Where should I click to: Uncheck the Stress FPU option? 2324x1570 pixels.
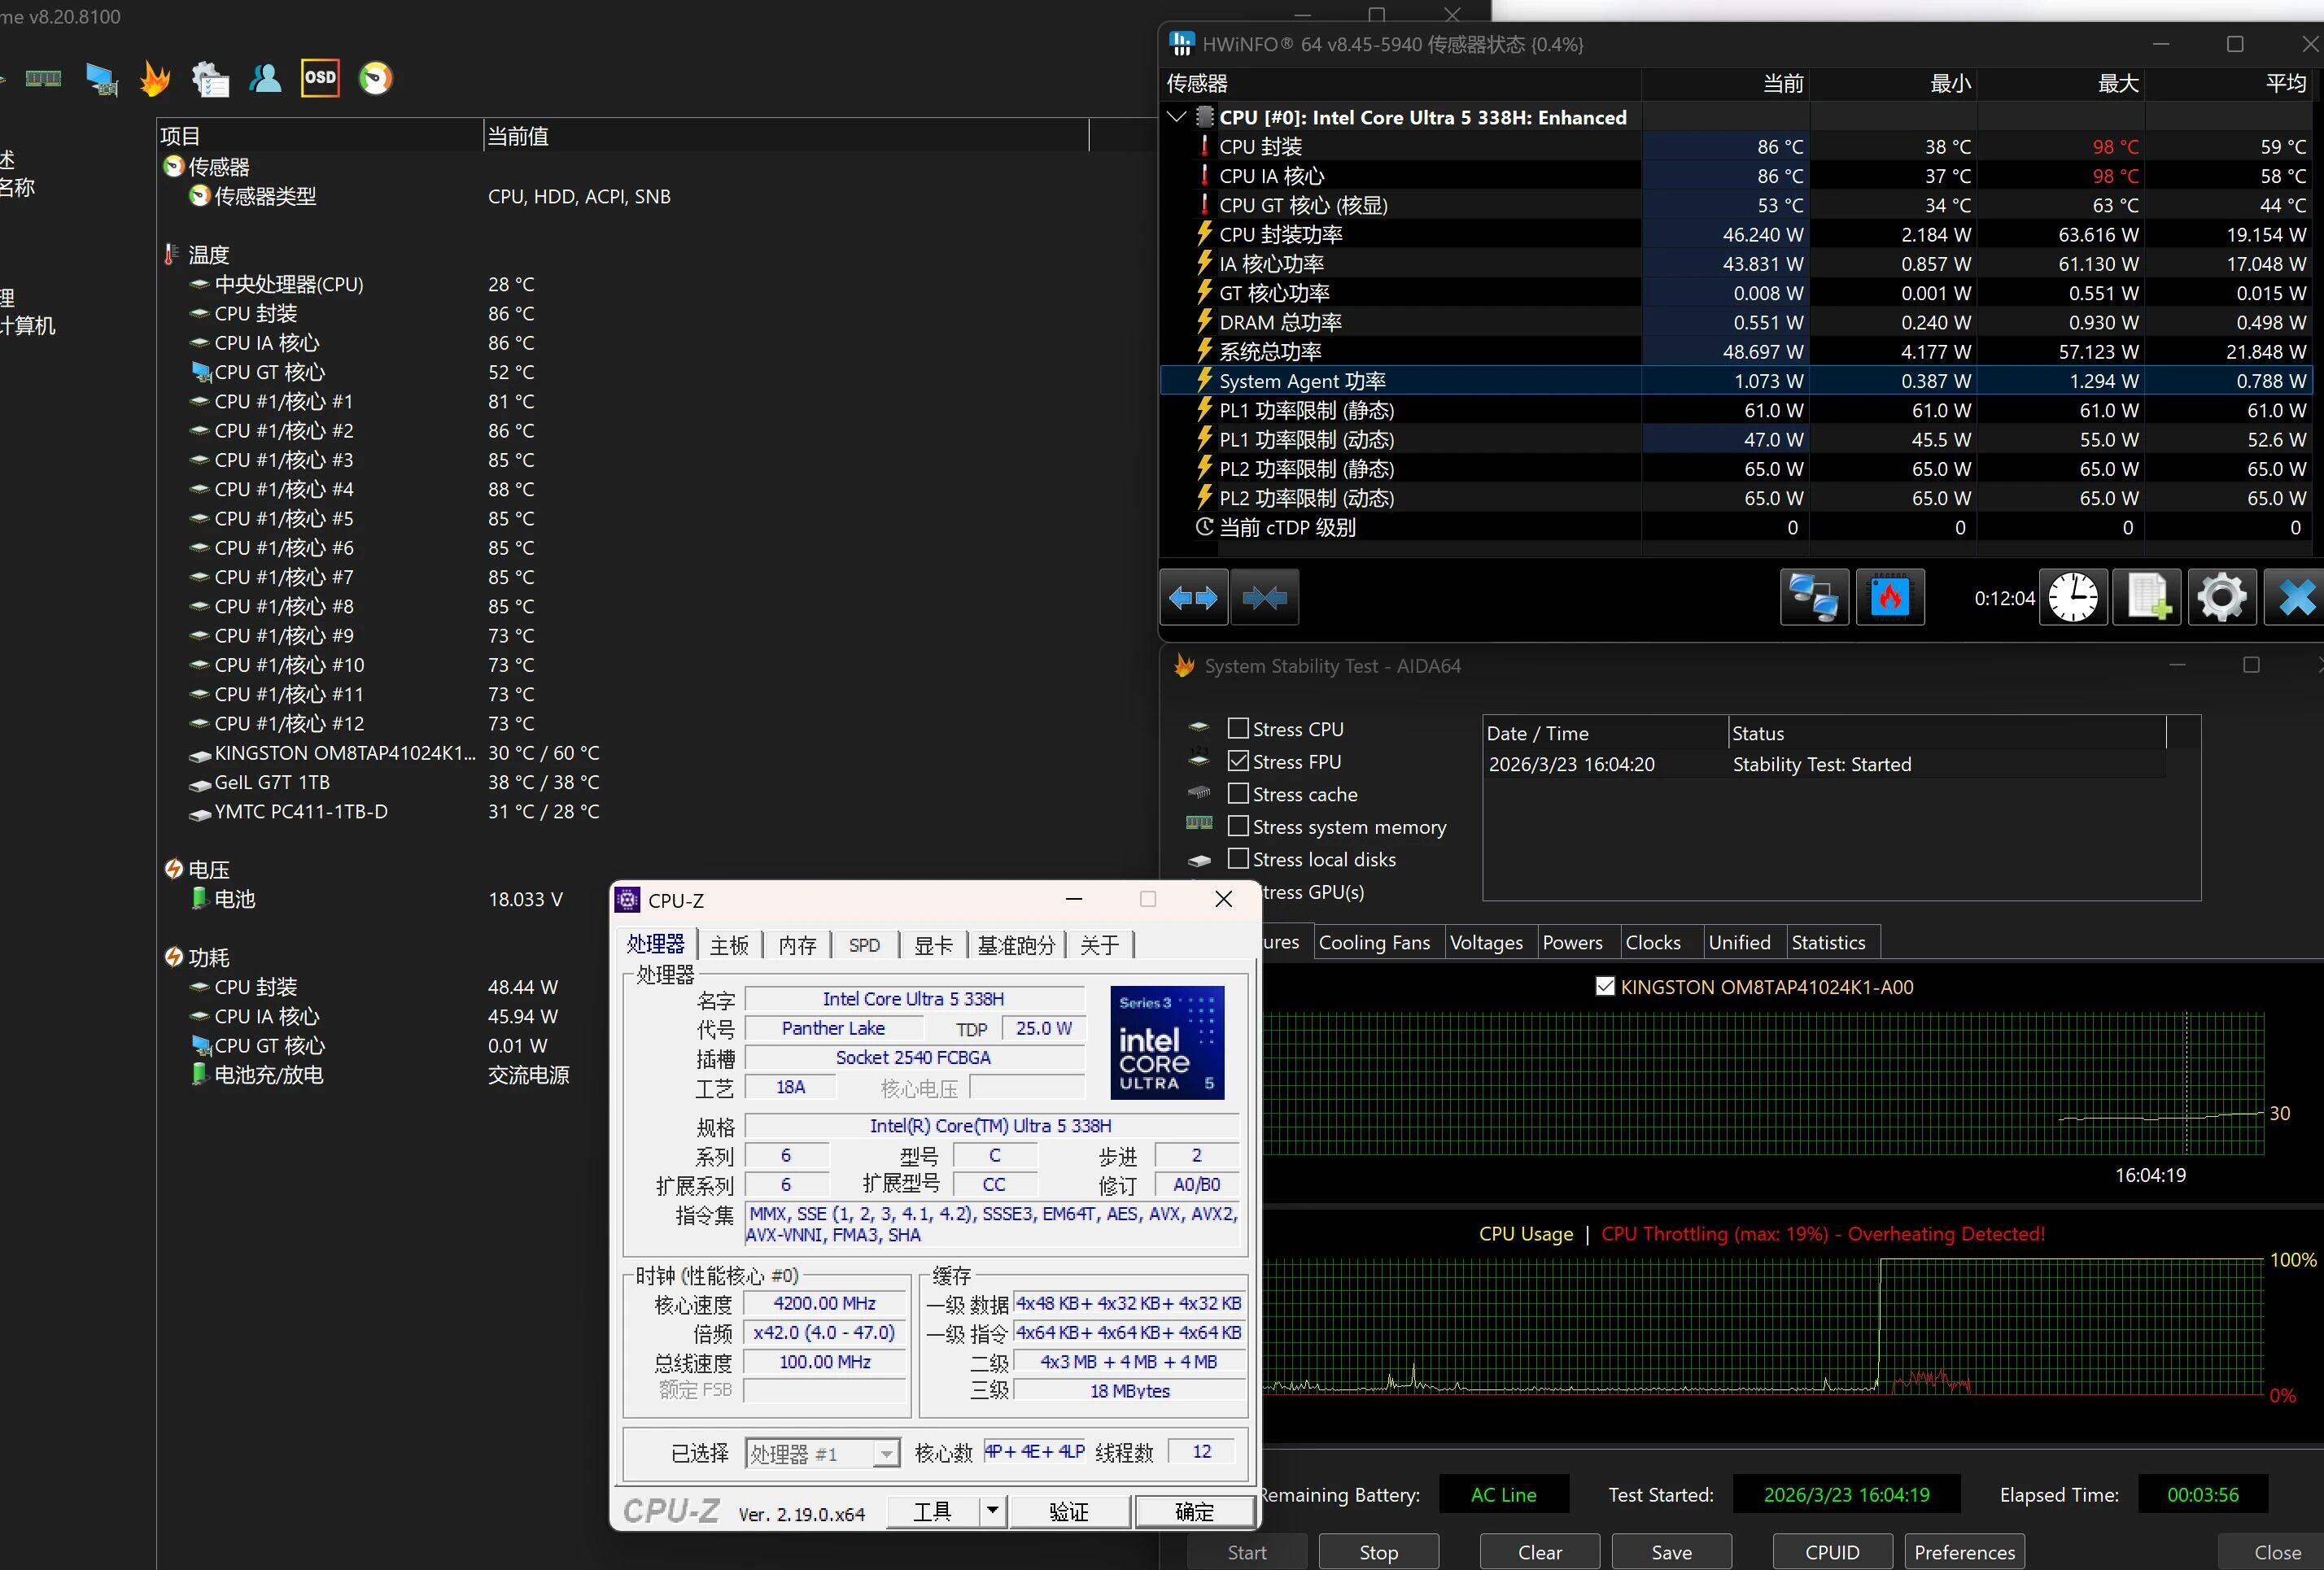point(1238,761)
